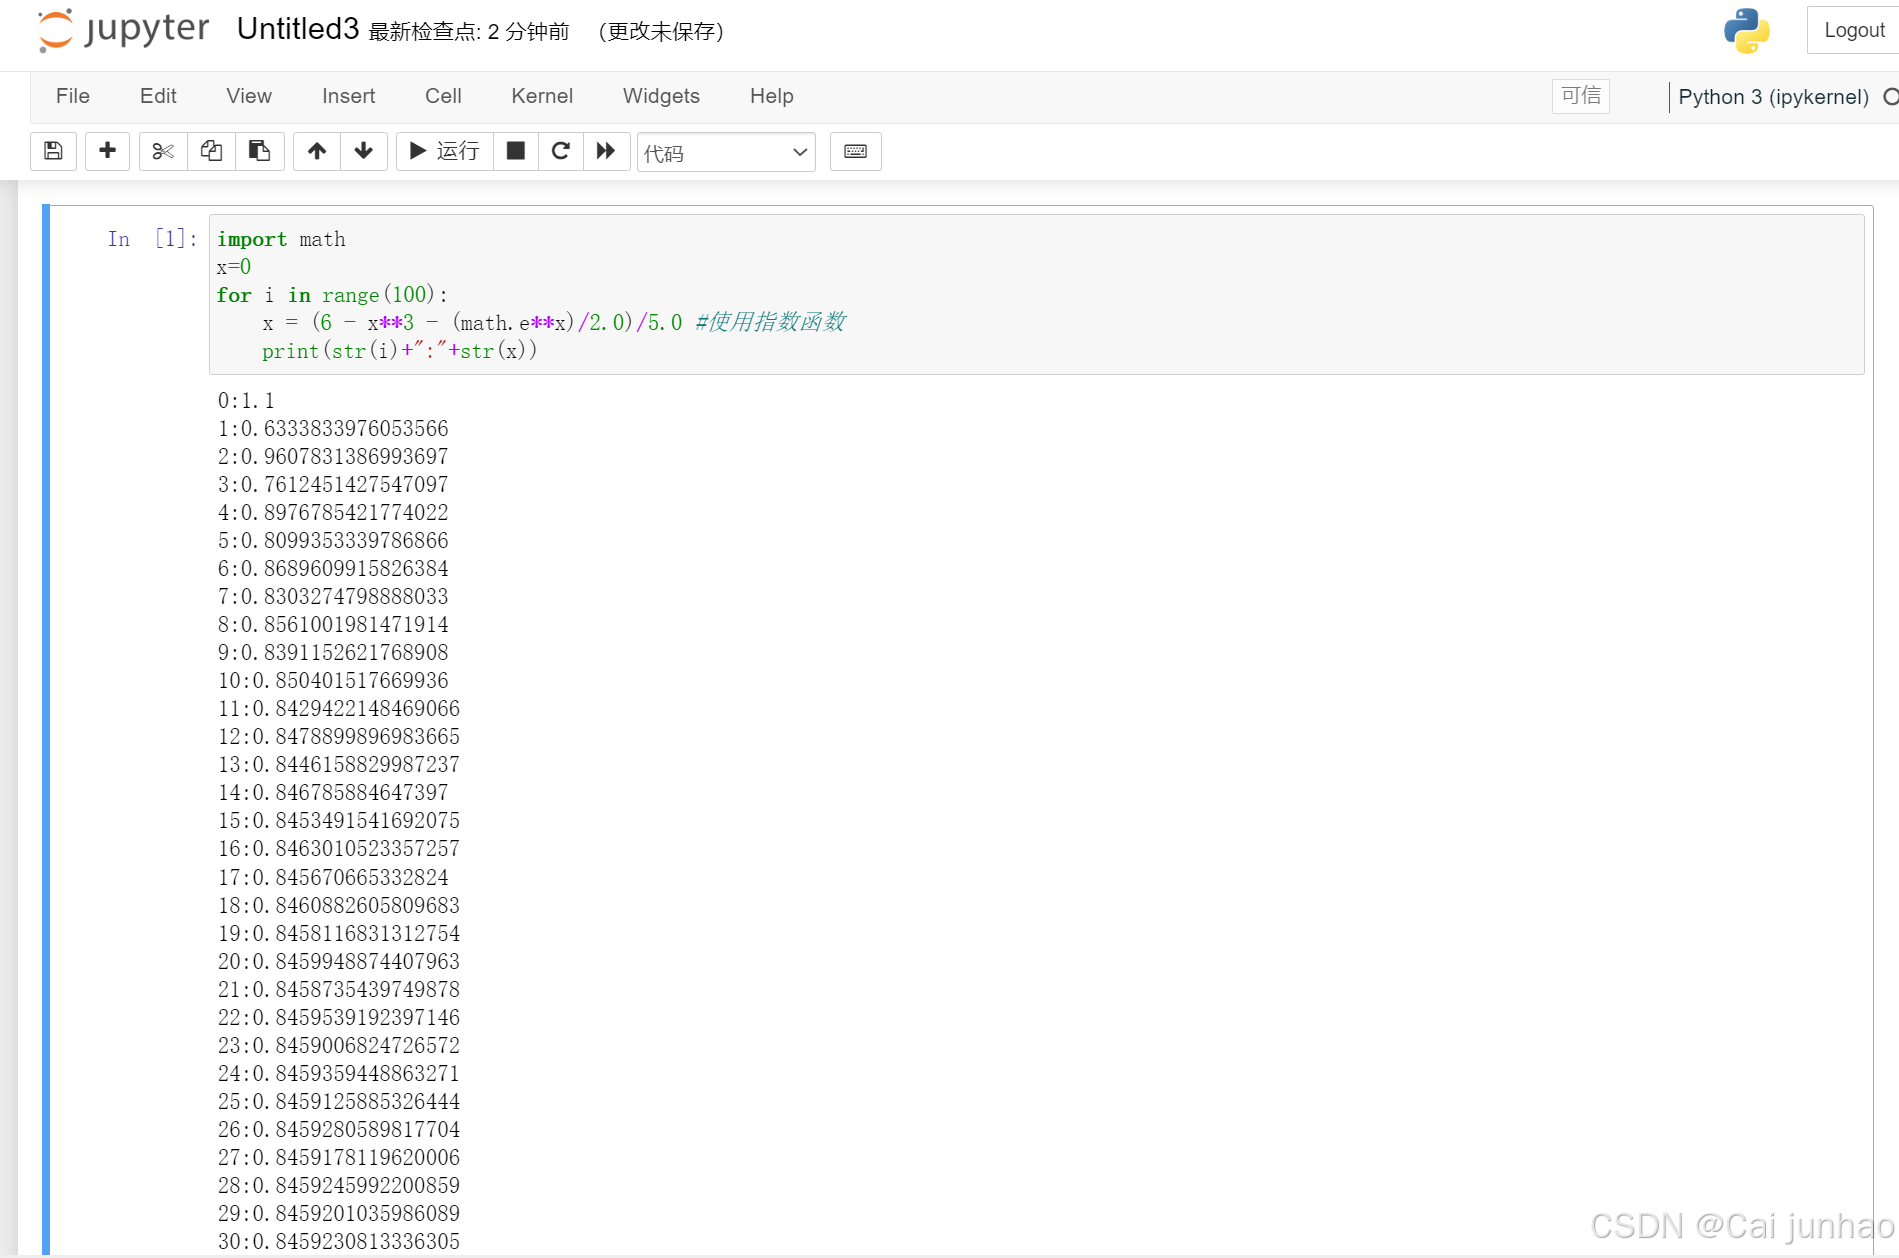Open the Kernel menu
The image size is (1899, 1258).
pos(542,96)
